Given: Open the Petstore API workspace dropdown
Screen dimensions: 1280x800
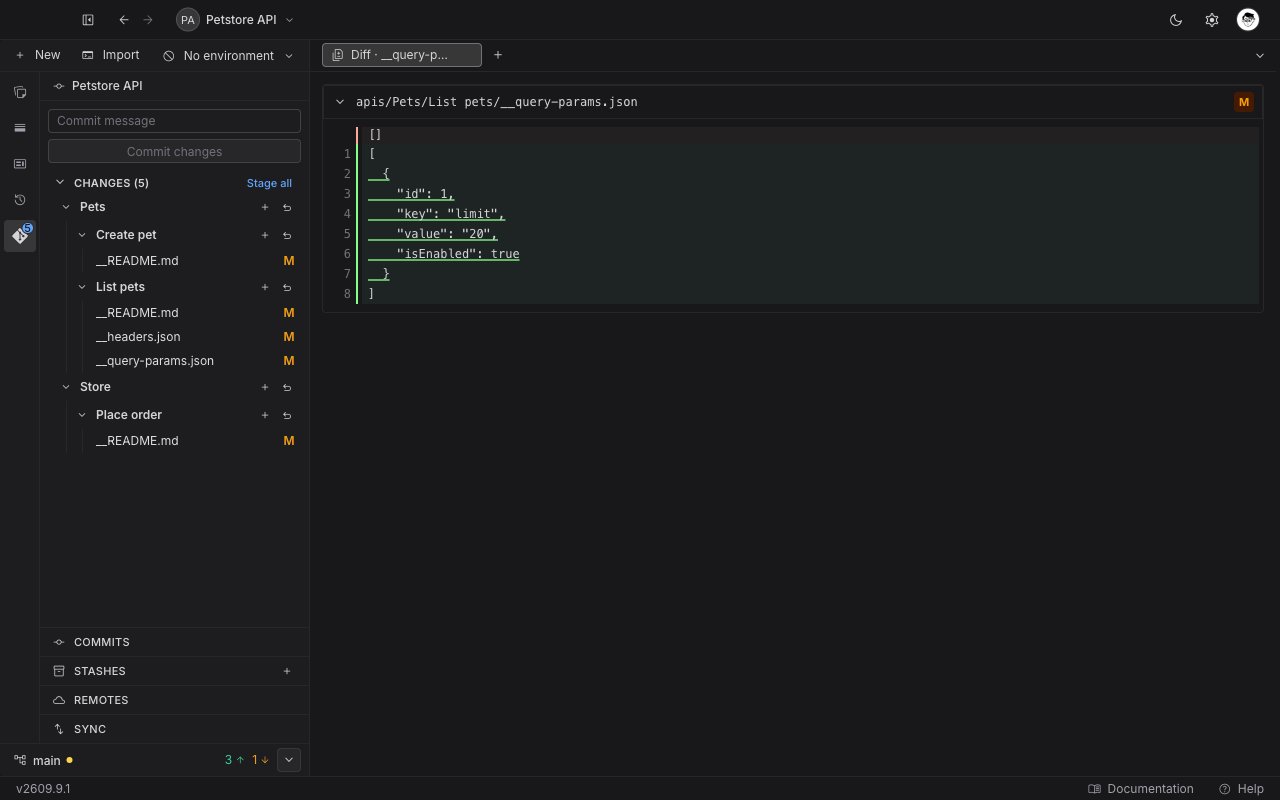Looking at the screenshot, I should [236, 20].
